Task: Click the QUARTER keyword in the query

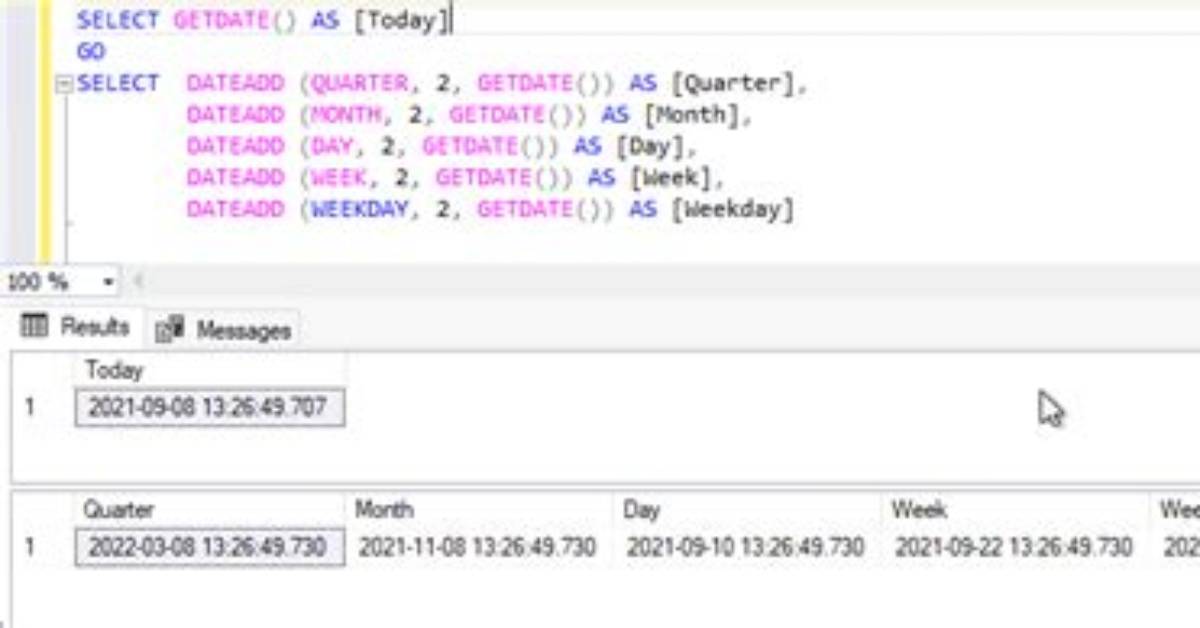Action: pos(359,84)
